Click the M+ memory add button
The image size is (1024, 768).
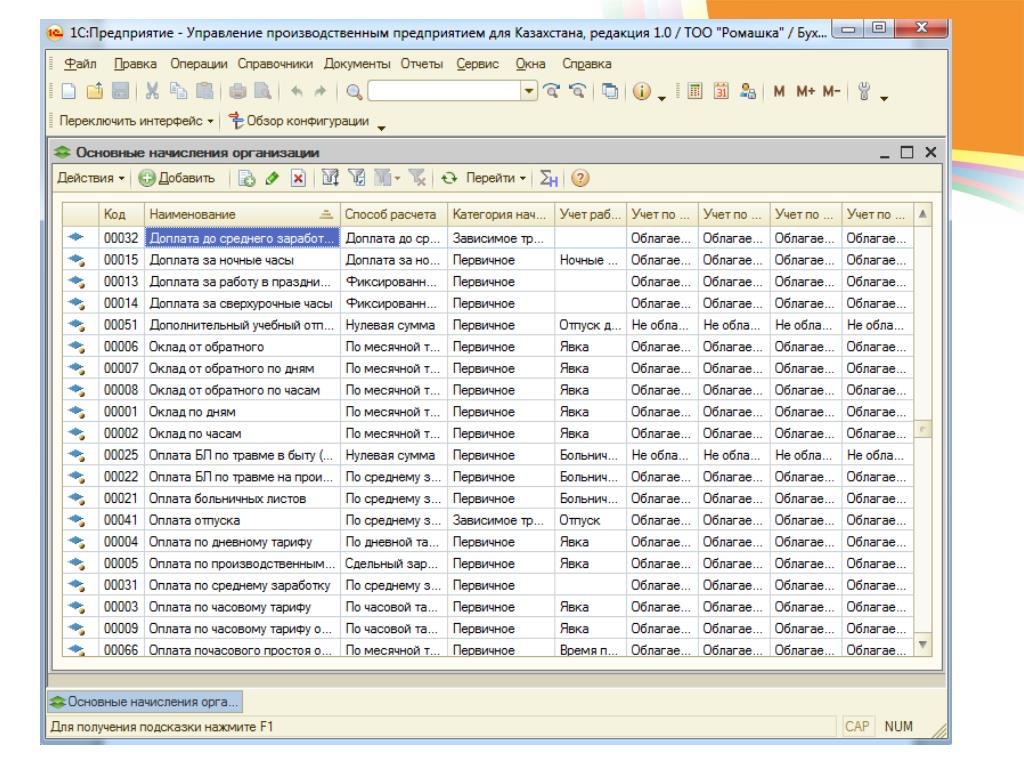point(805,91)
